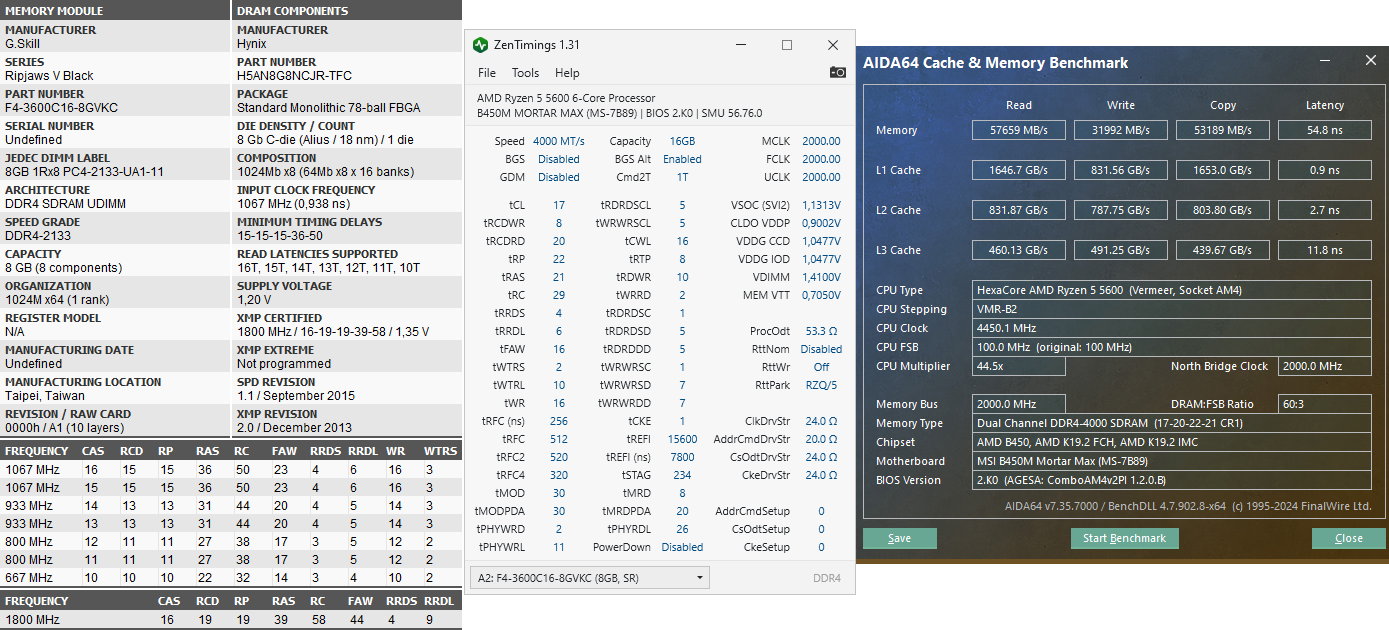Click the MCLK value 2000.00
Image resolution: width=1389 pixels, height=630 pixels.
(x=821, y=141)
